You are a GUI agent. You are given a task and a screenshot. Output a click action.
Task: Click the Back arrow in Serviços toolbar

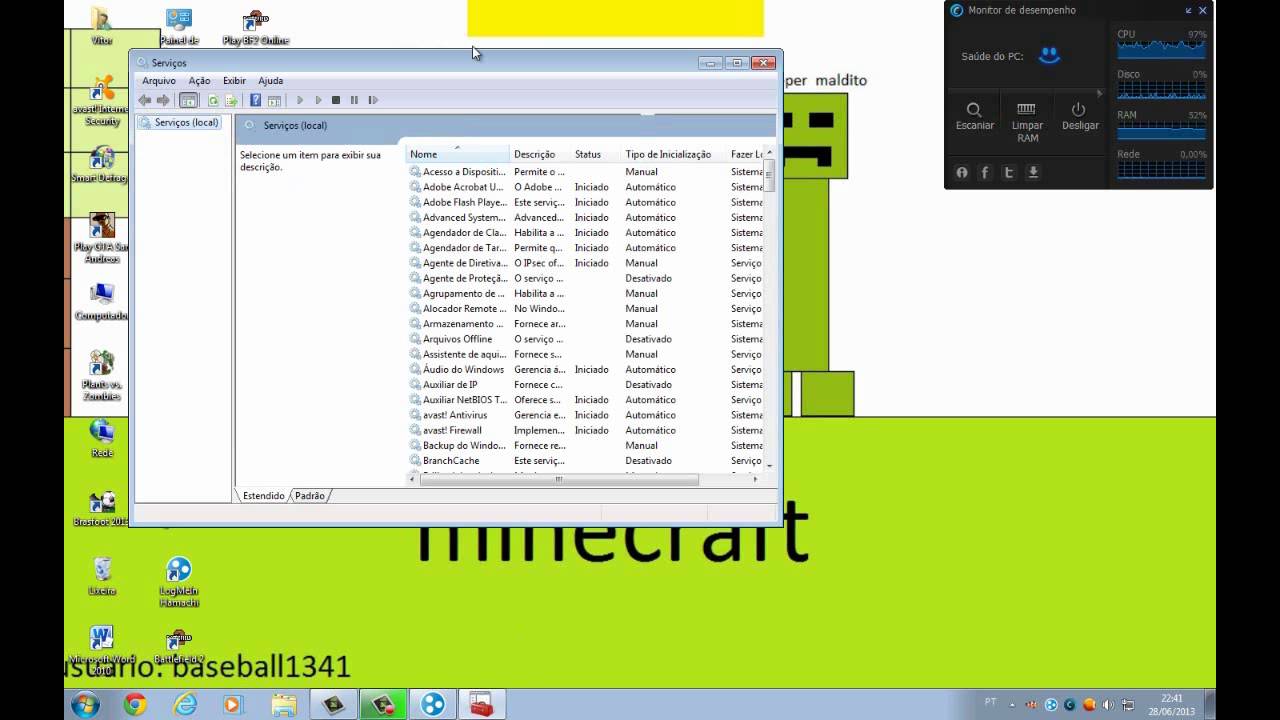[145, 100]
